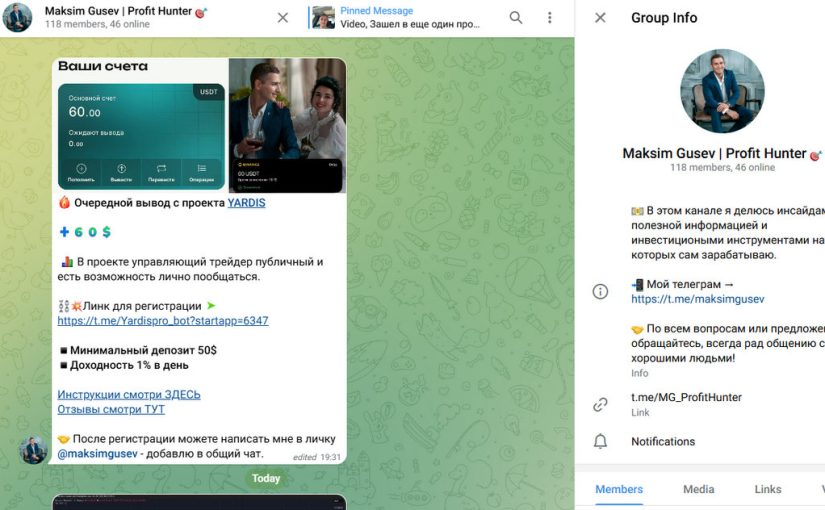Viewport: 825px width, 510px height.
Task: Open the https://t.me/maksimgusev link in info
Action: [x=697, y=299]
